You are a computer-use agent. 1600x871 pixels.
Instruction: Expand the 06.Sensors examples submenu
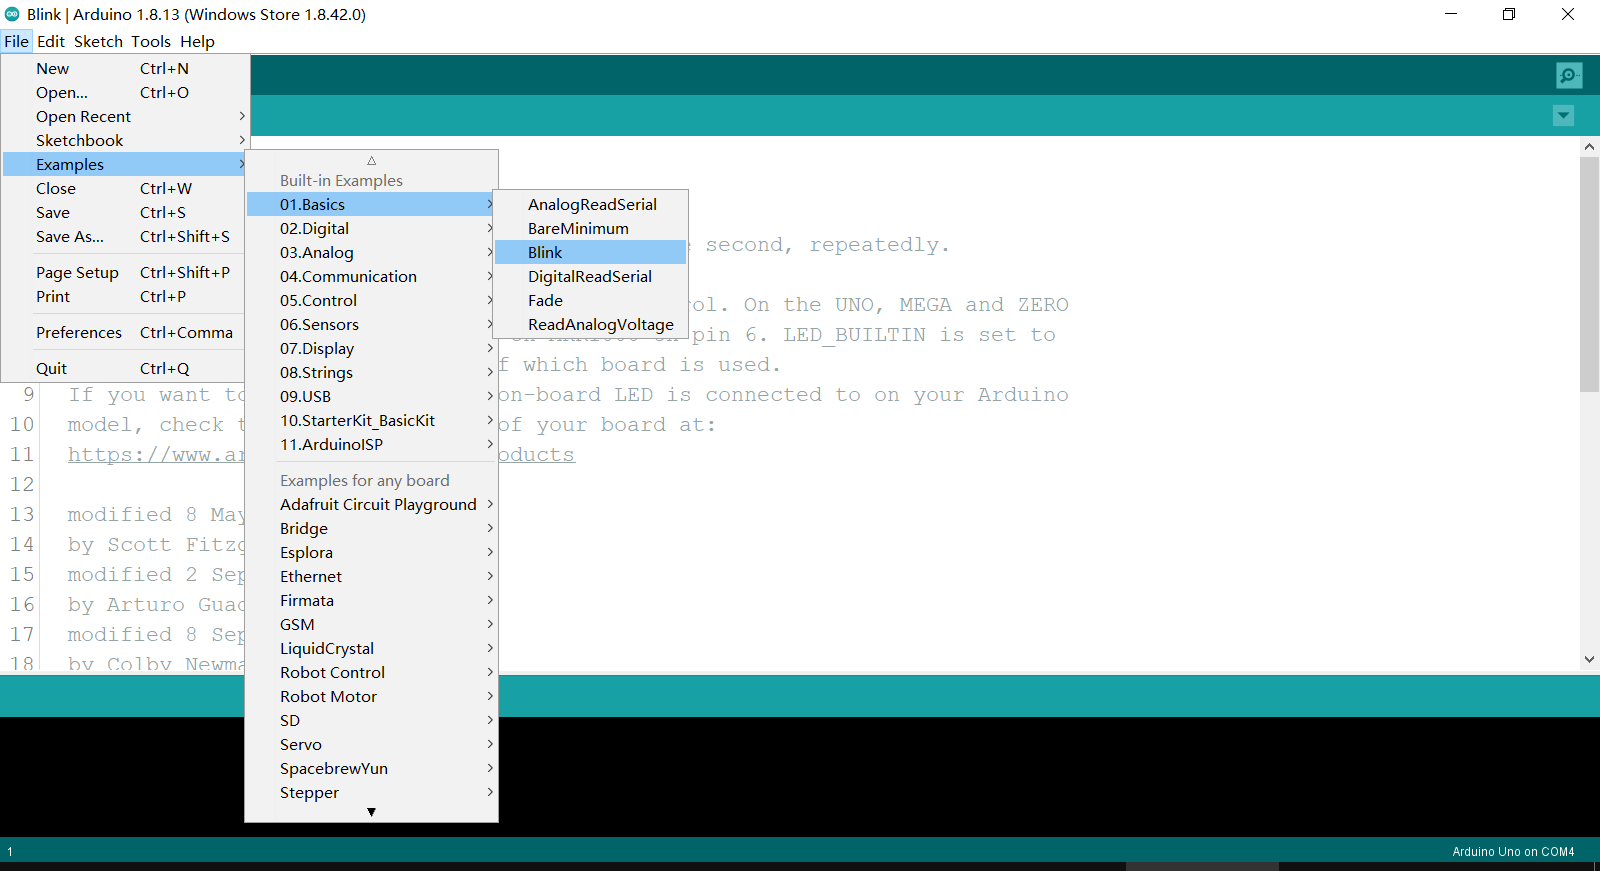pyautogui.click(x=371, y=324)
